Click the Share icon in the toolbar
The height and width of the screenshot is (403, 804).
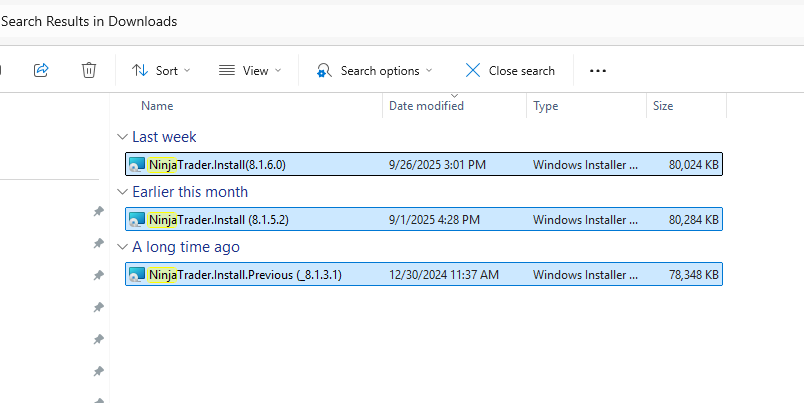pos(41,70)
